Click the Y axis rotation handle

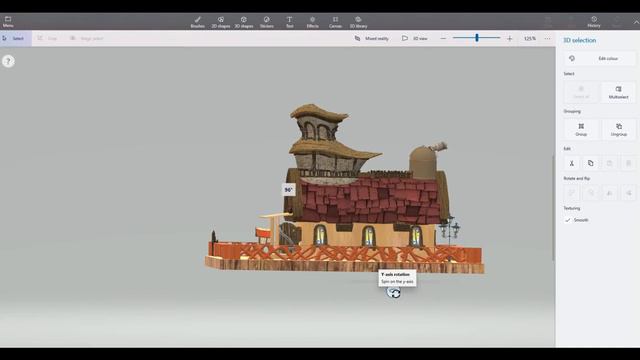(394, 293)
